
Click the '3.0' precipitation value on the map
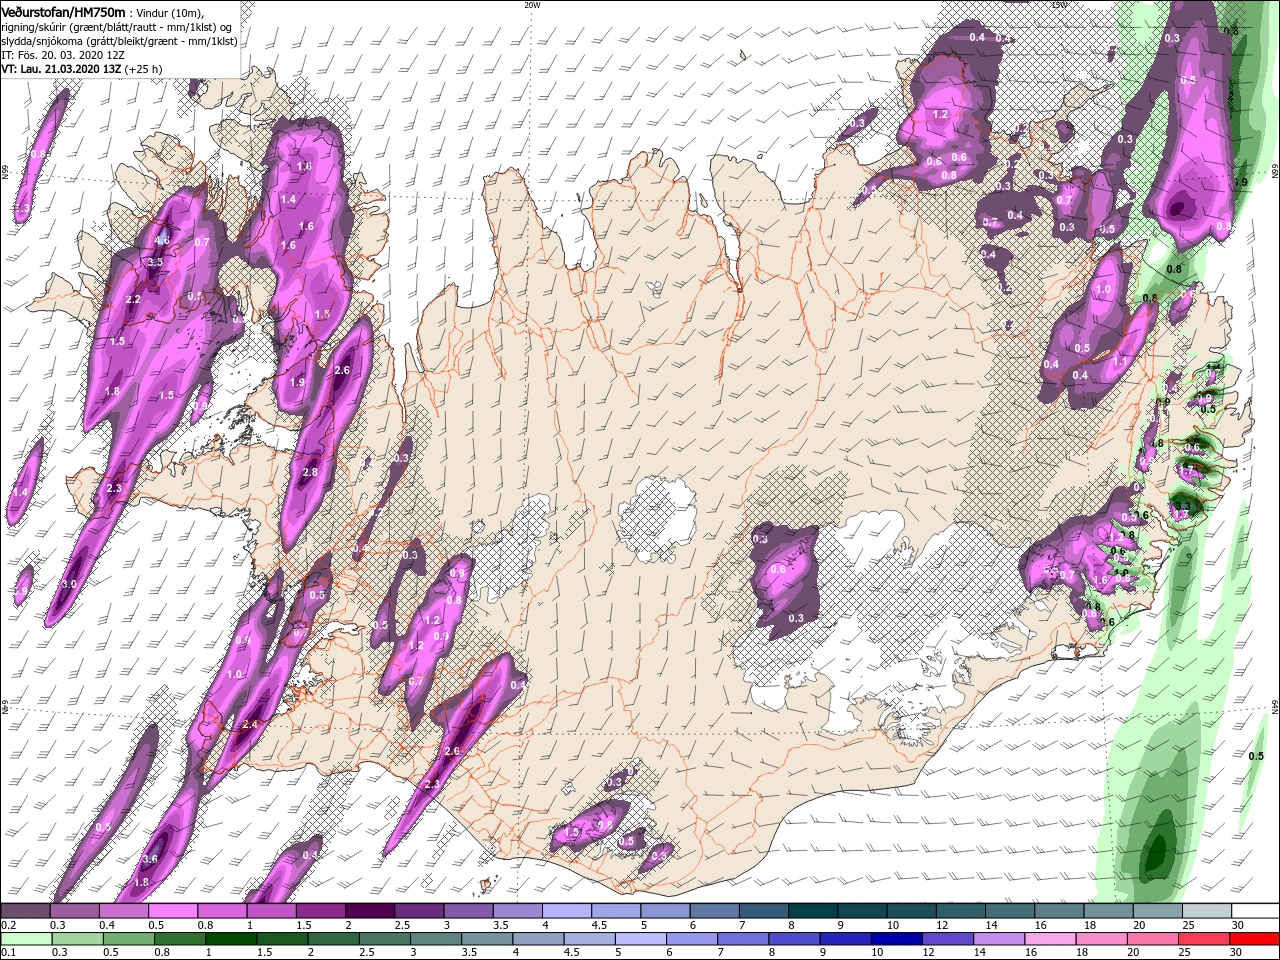[69, 584]
